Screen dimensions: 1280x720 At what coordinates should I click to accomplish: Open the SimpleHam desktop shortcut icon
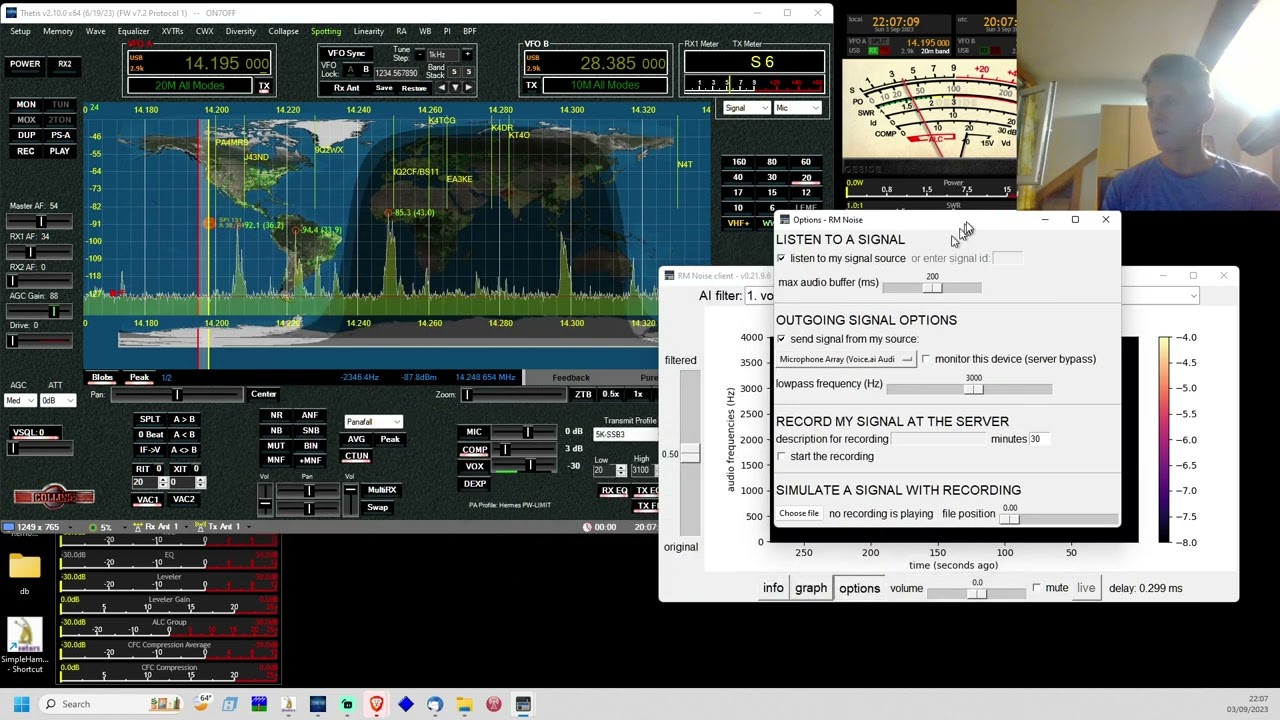point(24,647)
